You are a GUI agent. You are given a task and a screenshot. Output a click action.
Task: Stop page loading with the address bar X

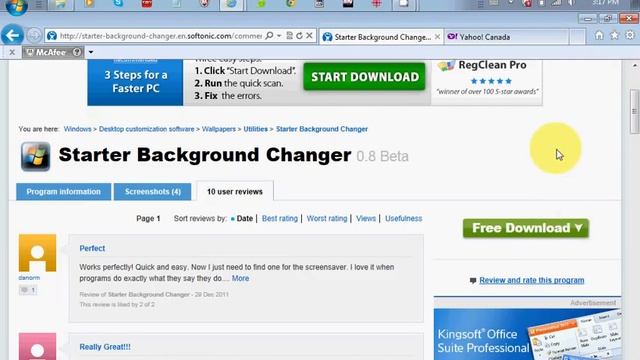309,36
